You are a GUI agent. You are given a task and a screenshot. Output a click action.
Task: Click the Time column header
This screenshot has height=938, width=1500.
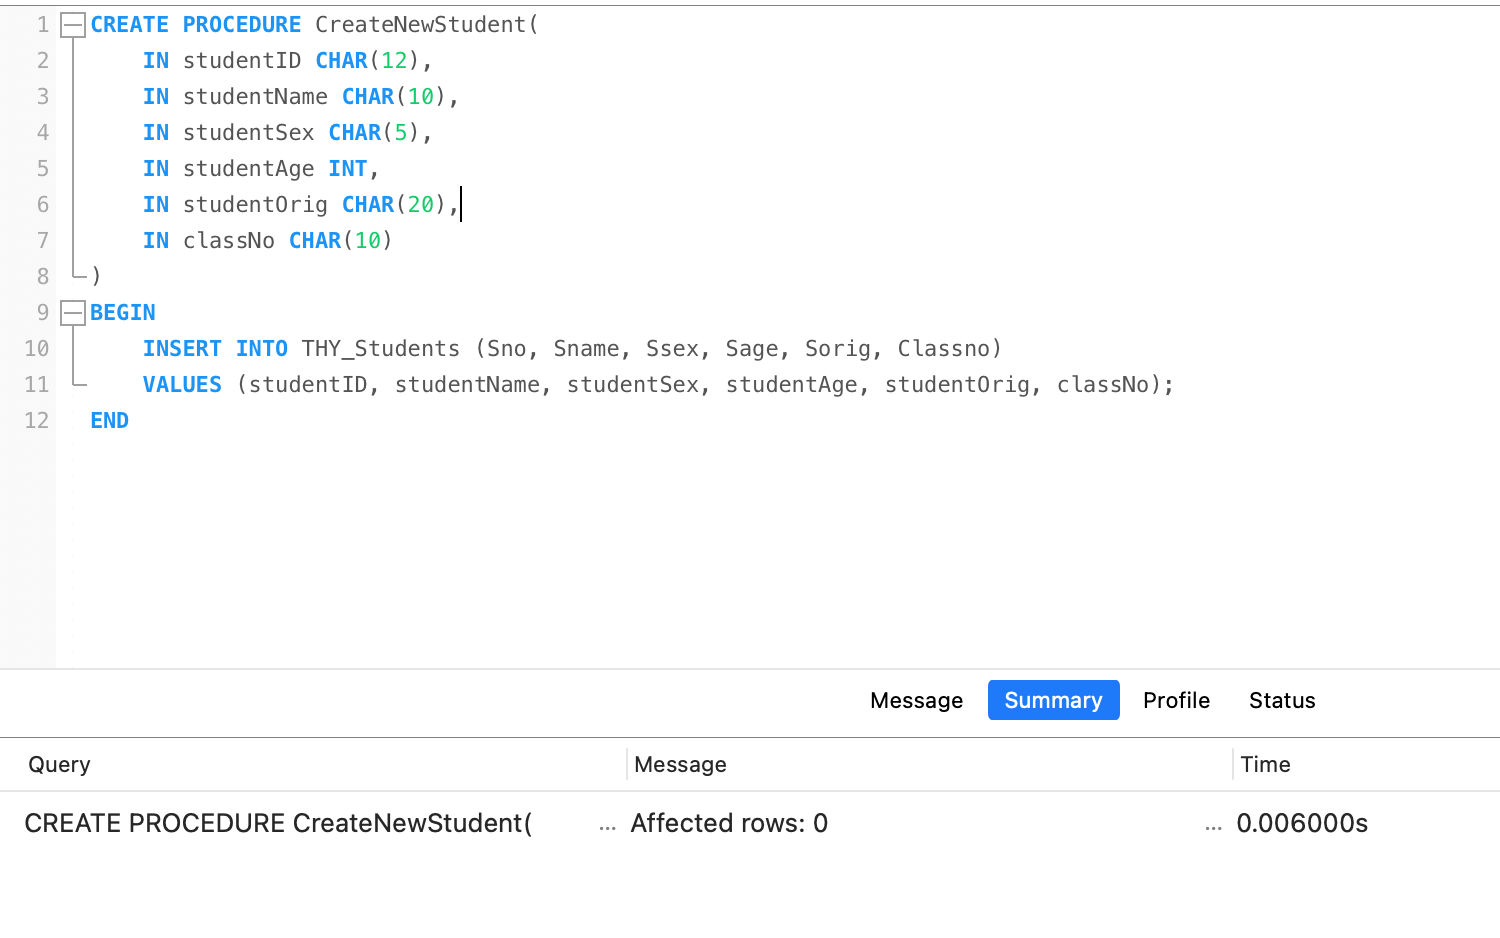click(x=1265, y=765)
